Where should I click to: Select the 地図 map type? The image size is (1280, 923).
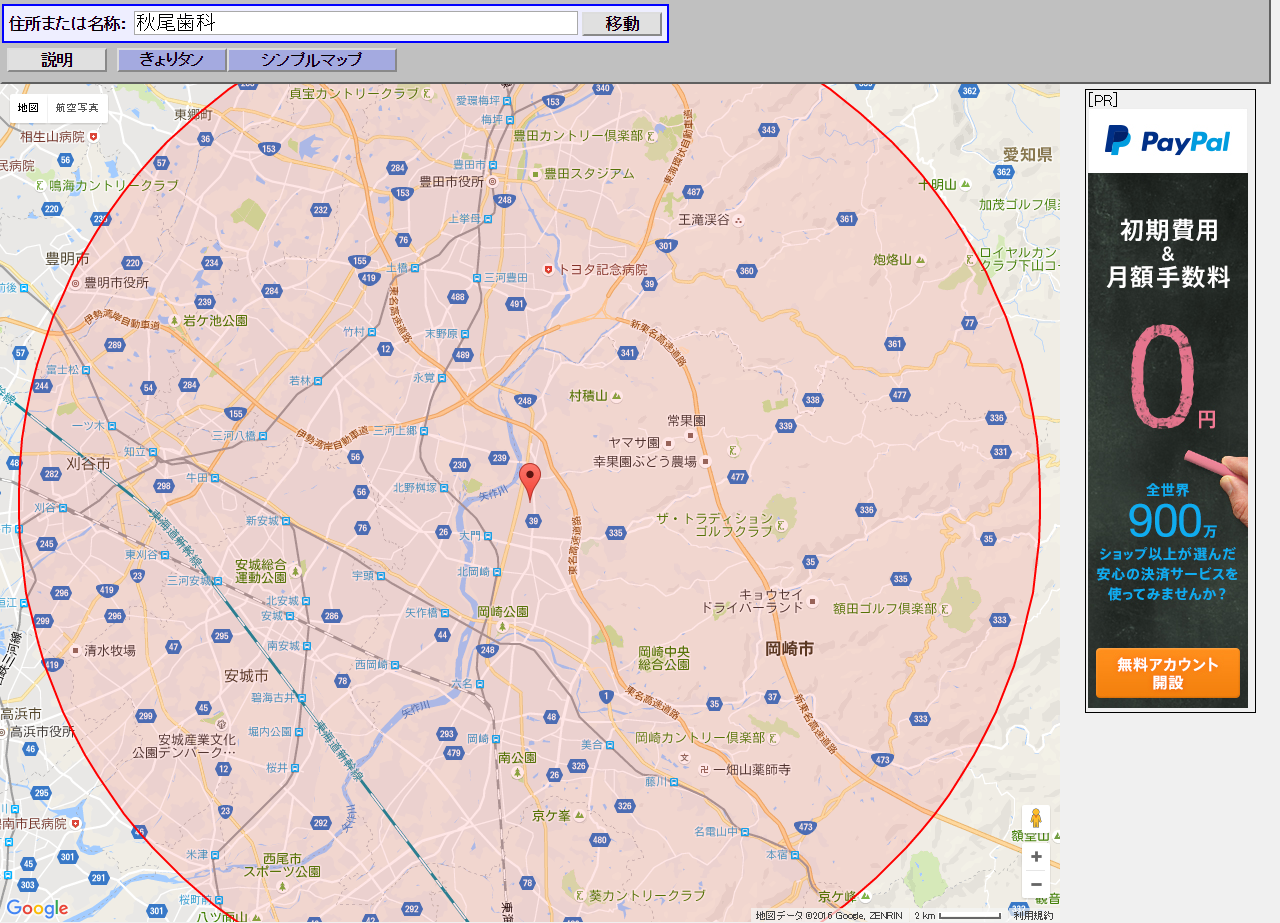click(x=28, y=107)
